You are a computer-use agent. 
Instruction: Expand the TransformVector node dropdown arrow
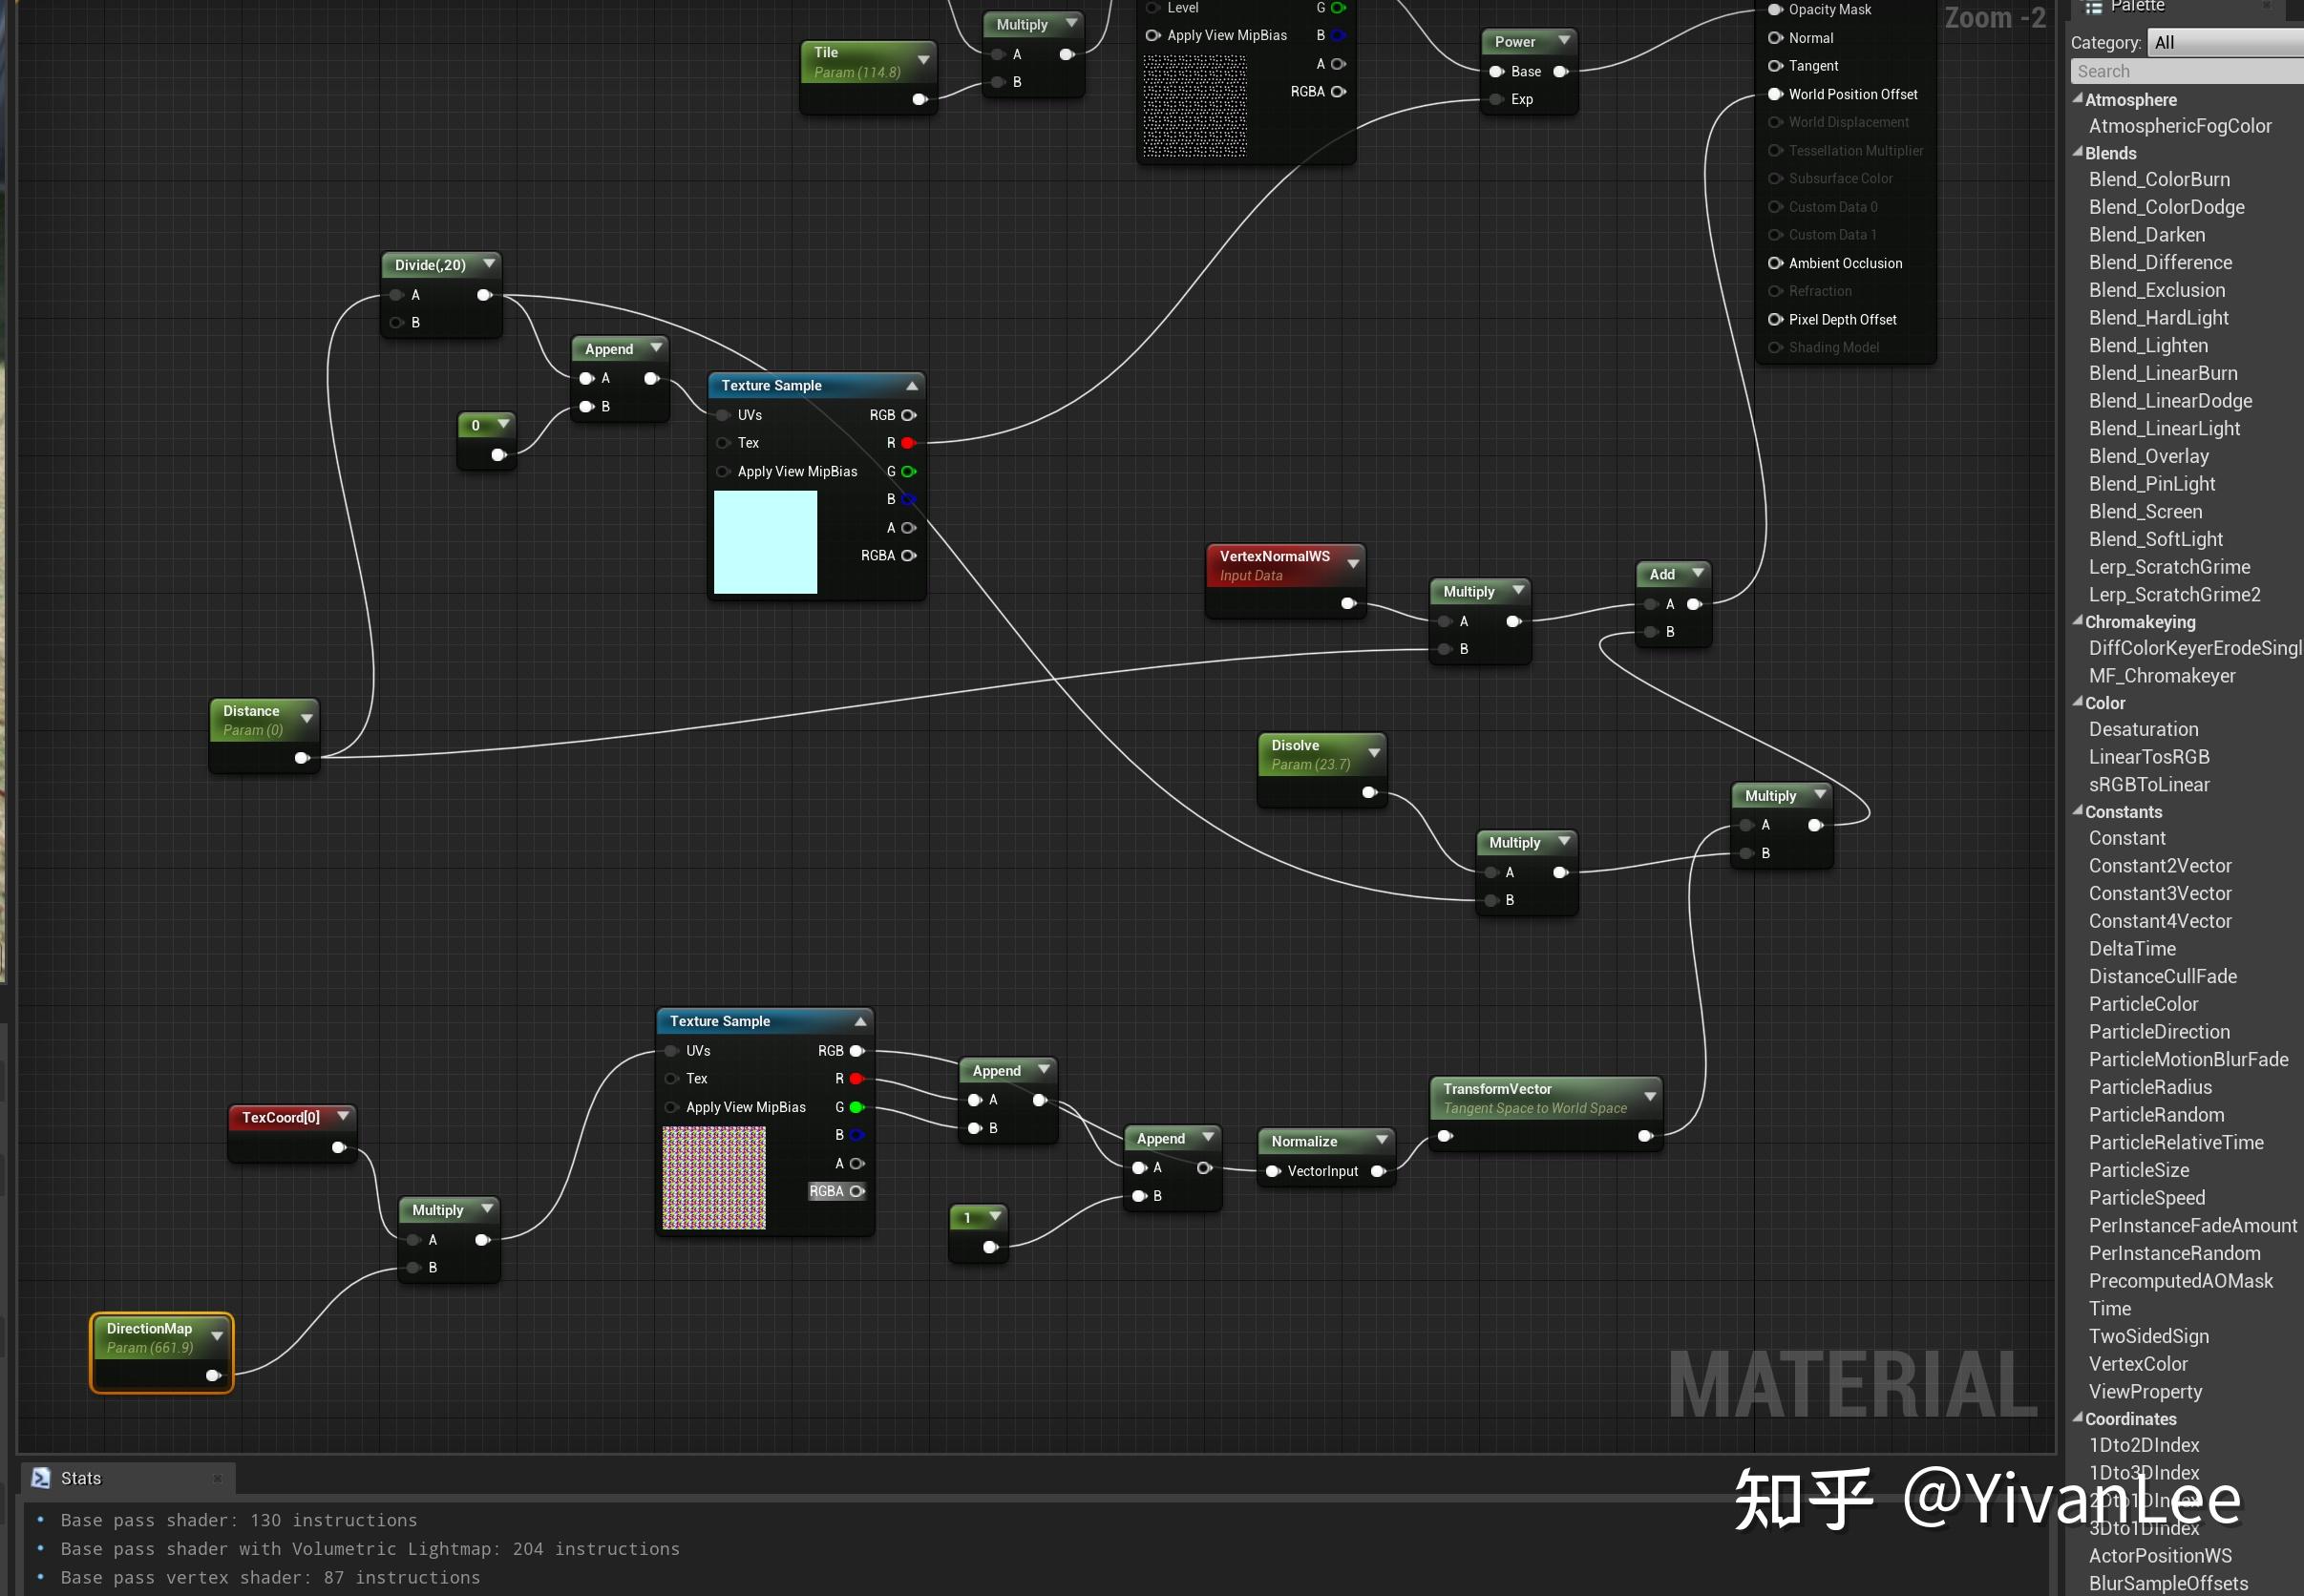tap(1650, 1096)
